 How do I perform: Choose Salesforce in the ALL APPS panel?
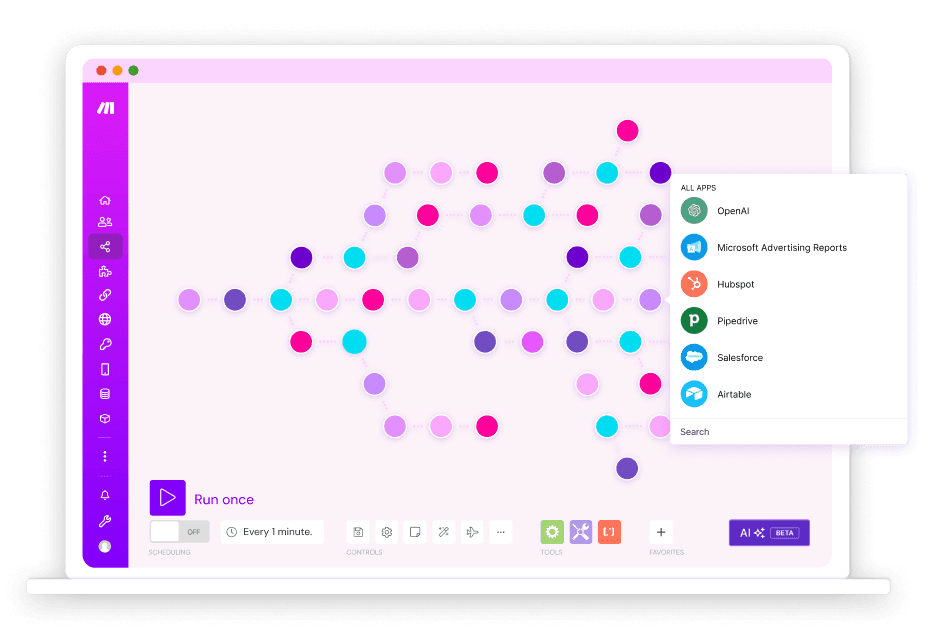click(x=740, y=357)
